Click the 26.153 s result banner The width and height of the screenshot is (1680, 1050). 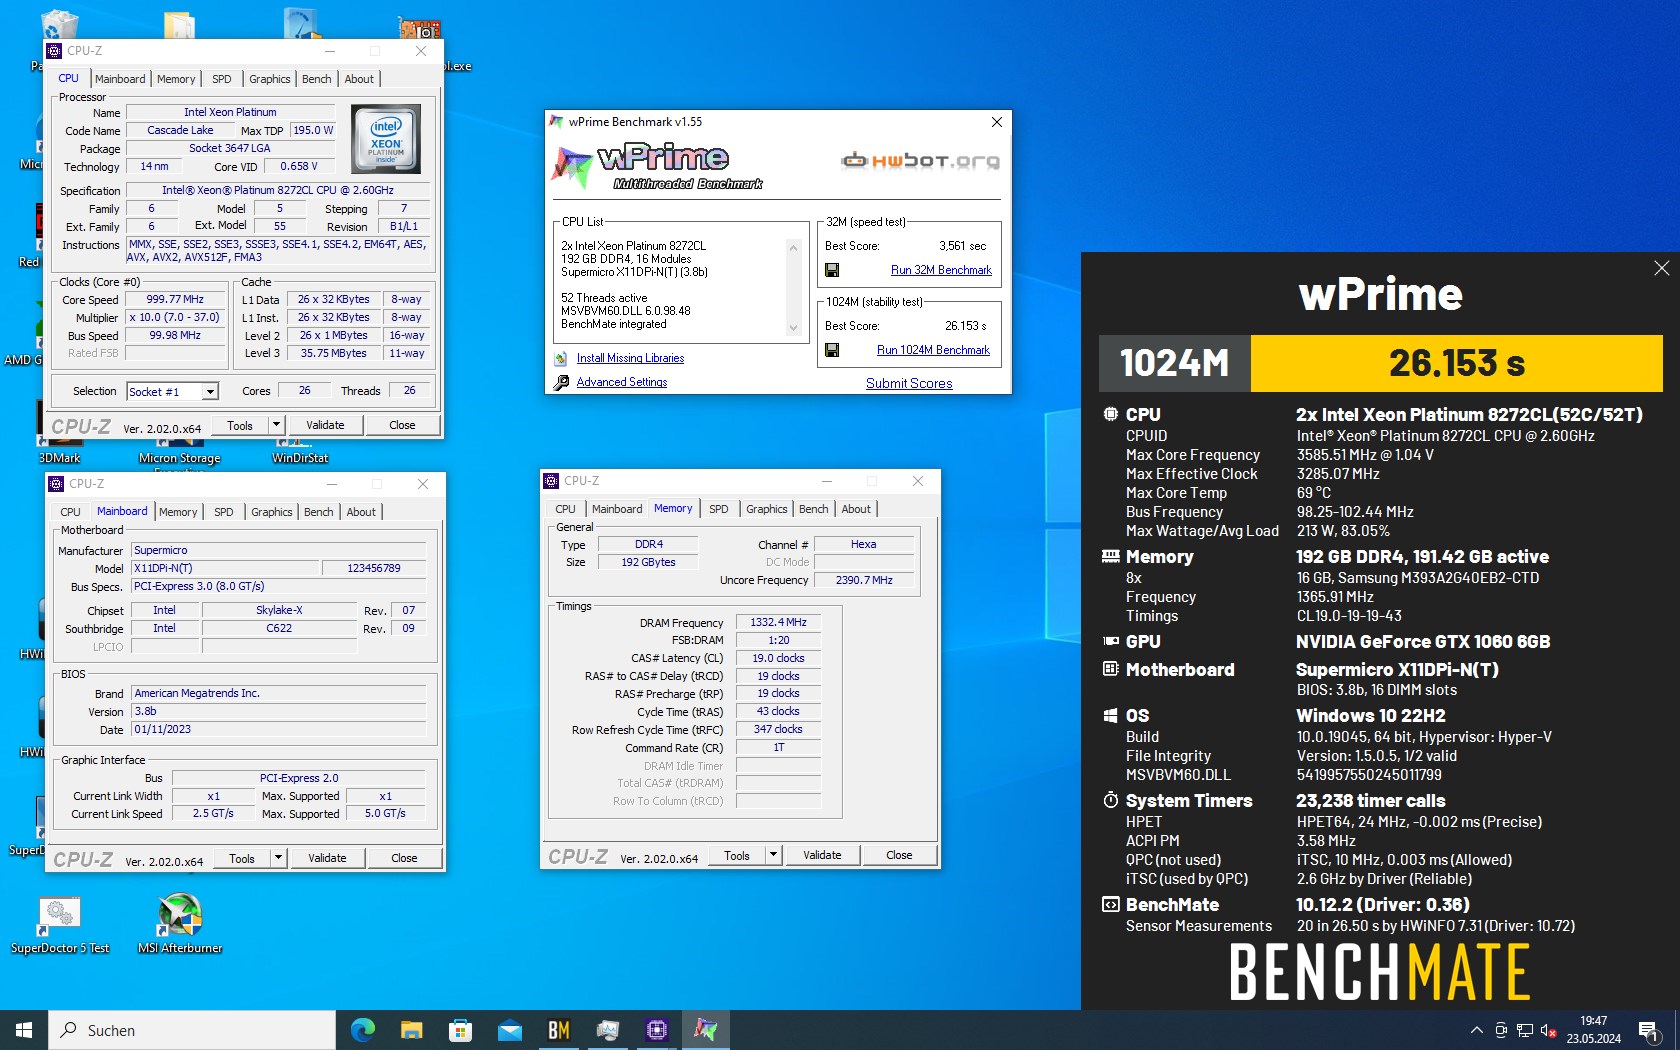1456,363
